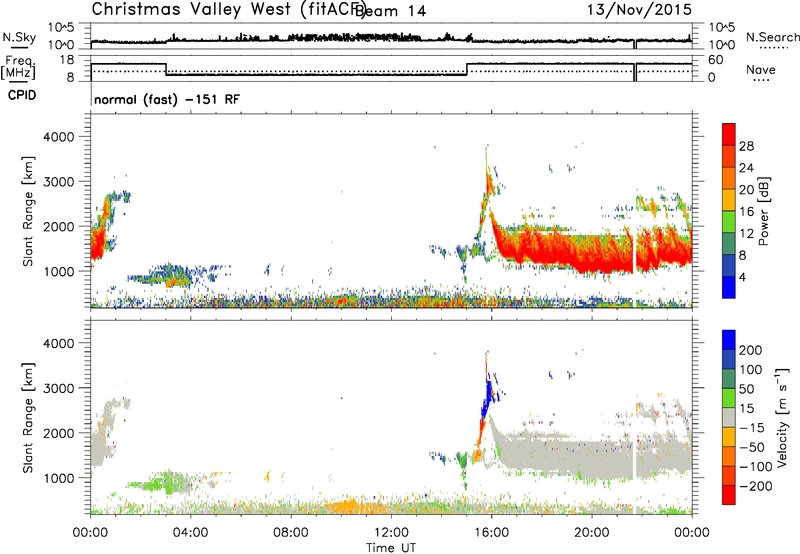Viewport: 800px width, 554px height.
Task: Select the yellow-orange 16–20 dB colorbar segment
Action: pyautogui.click(x=729, y=200)
